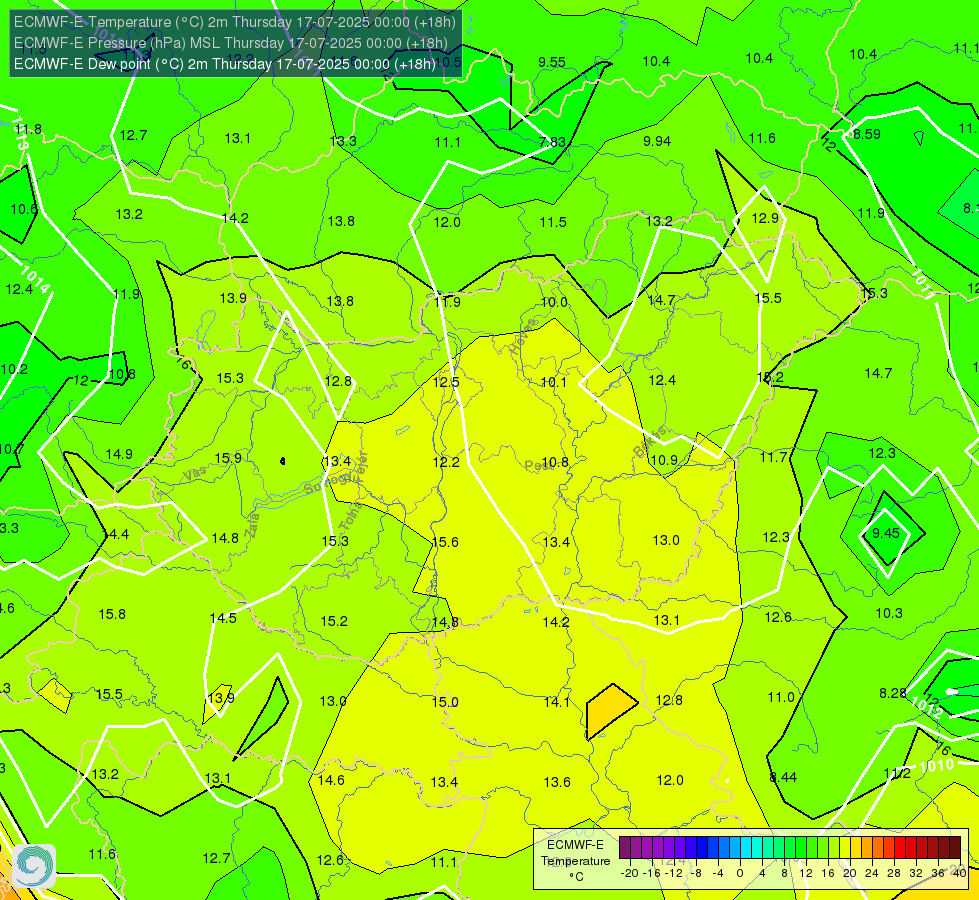
Task: Click the dew point value 7.83
Action: [x=552, y=142]
